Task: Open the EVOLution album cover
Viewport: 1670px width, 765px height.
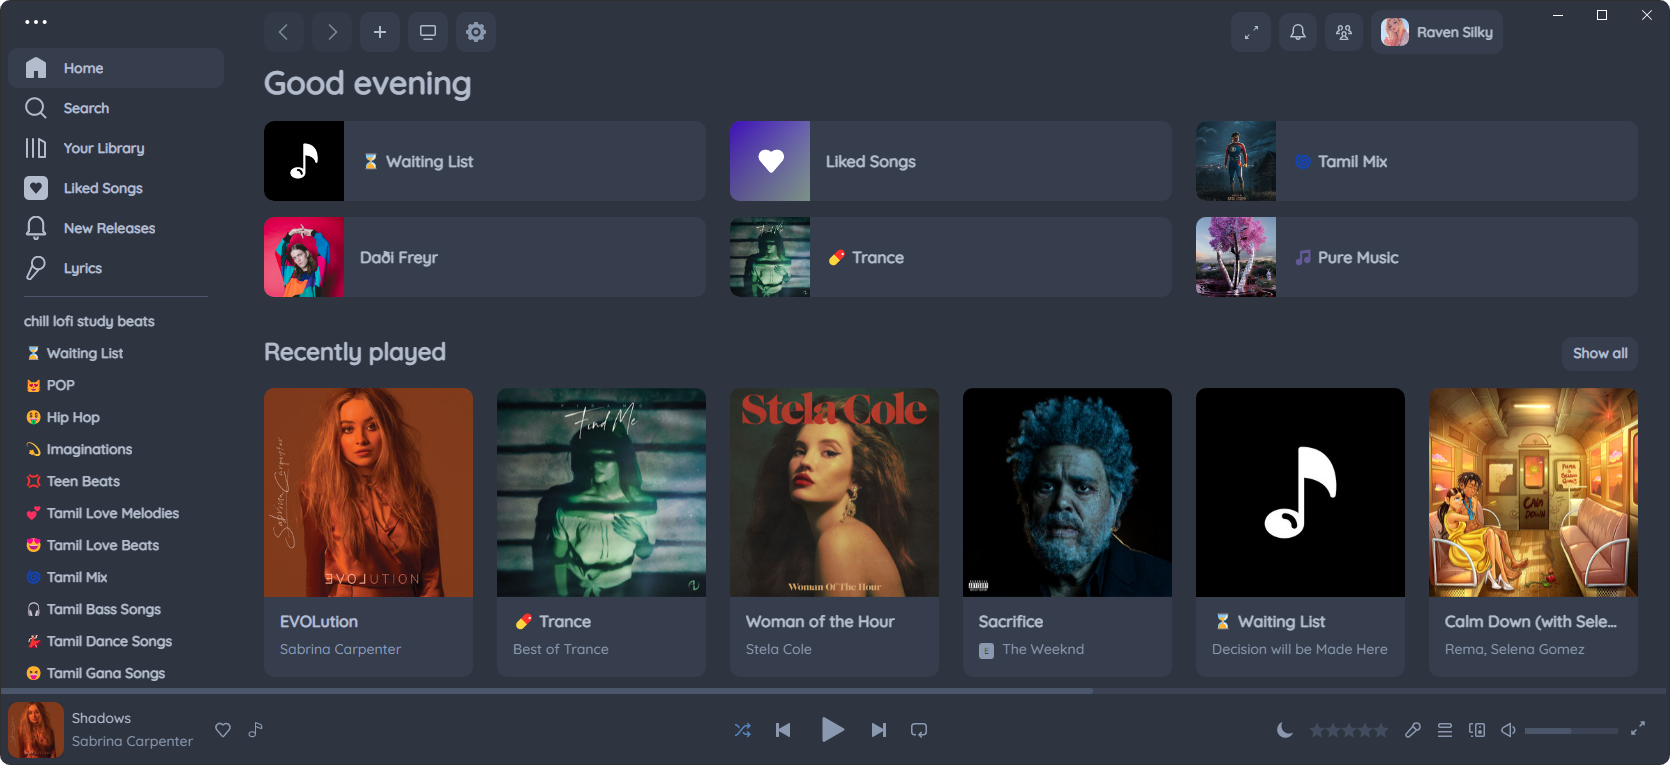Action: (368, 492)
